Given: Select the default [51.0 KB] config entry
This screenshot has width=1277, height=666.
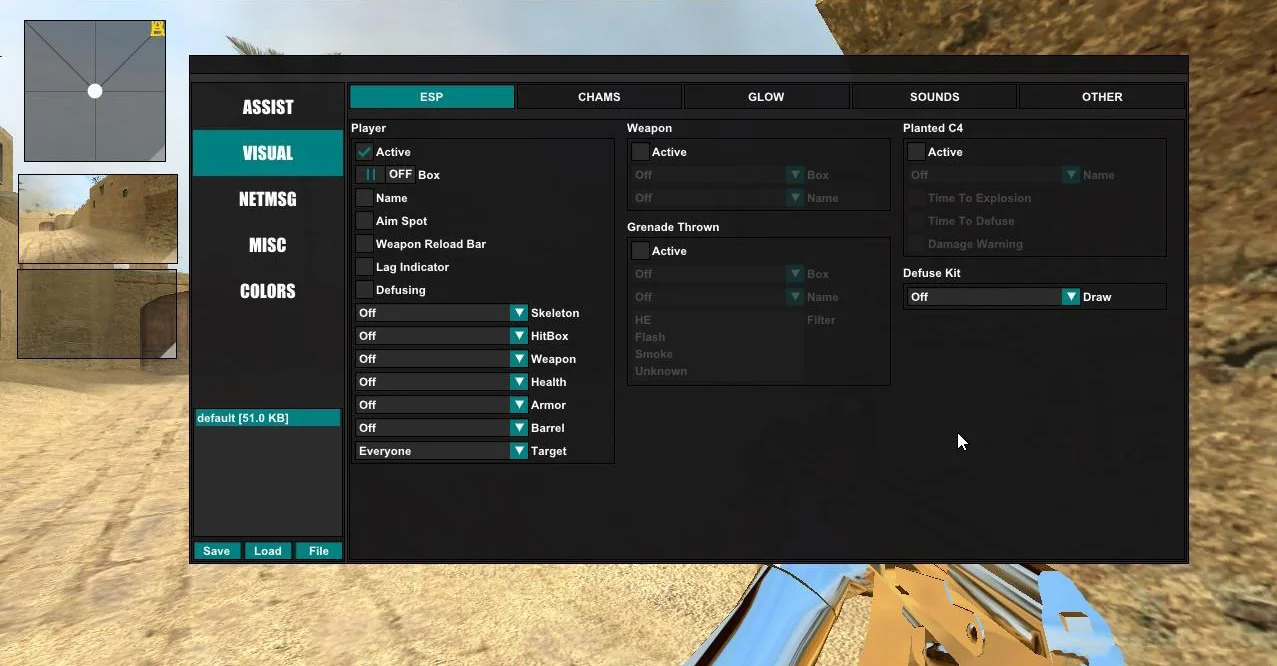Looking at the screenshot, I should click(x=268, y=418).
